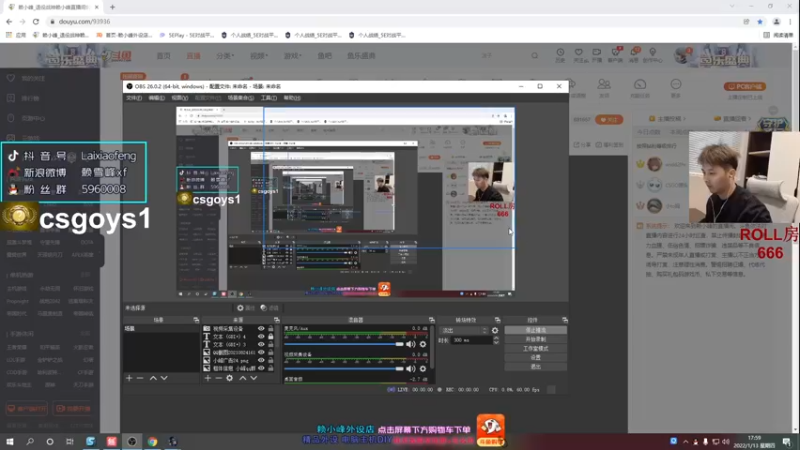800x450 pixels.
Task: Open the Windows Start menu
Action: tap(10, 441)
